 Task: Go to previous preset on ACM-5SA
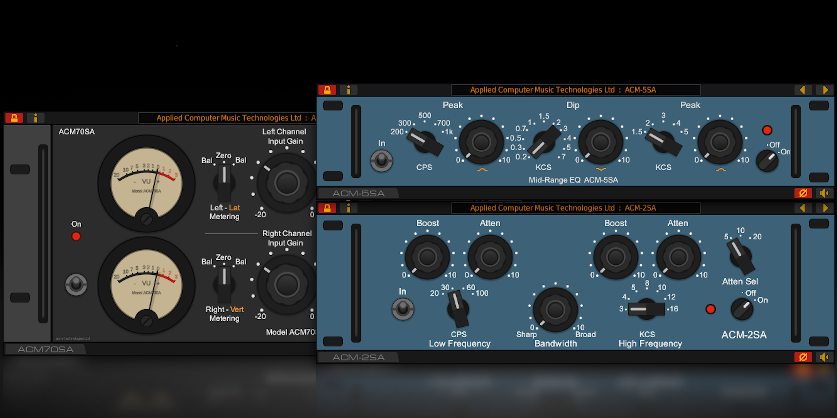point(803,90)
